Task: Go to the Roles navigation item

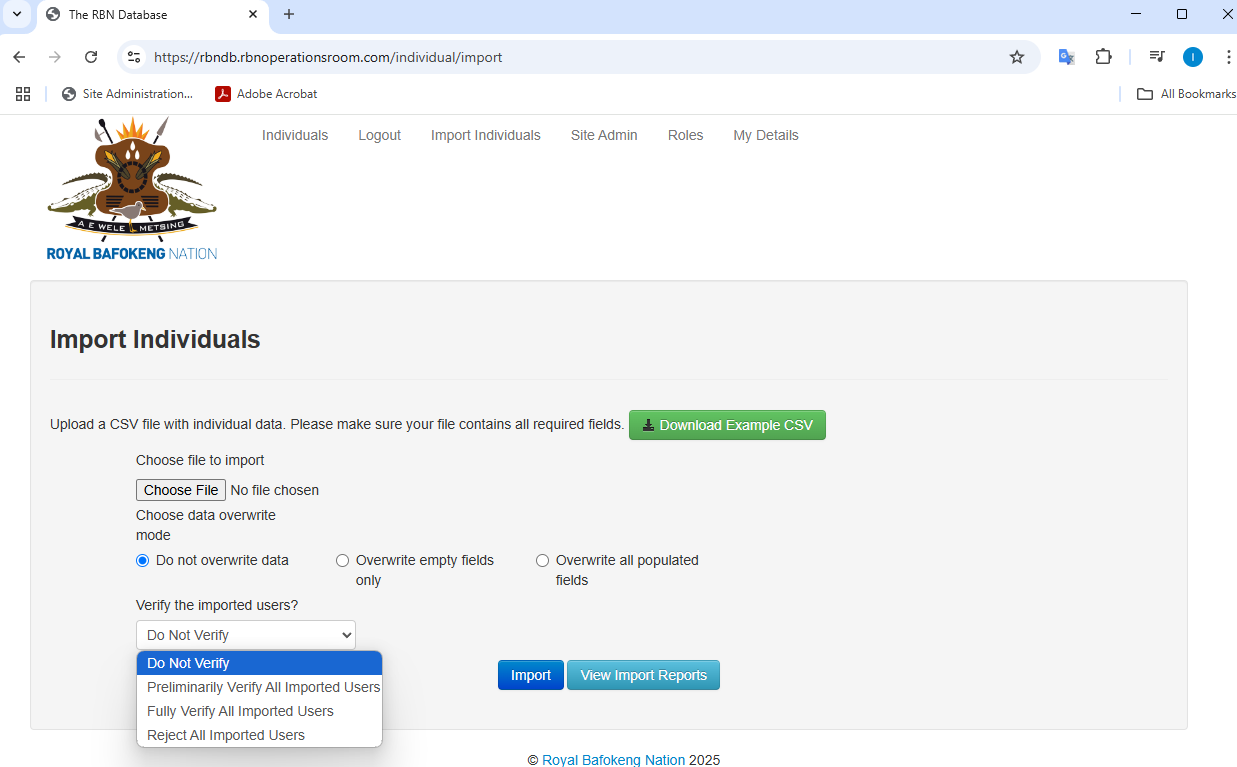Action: click(x=685, y=135)
